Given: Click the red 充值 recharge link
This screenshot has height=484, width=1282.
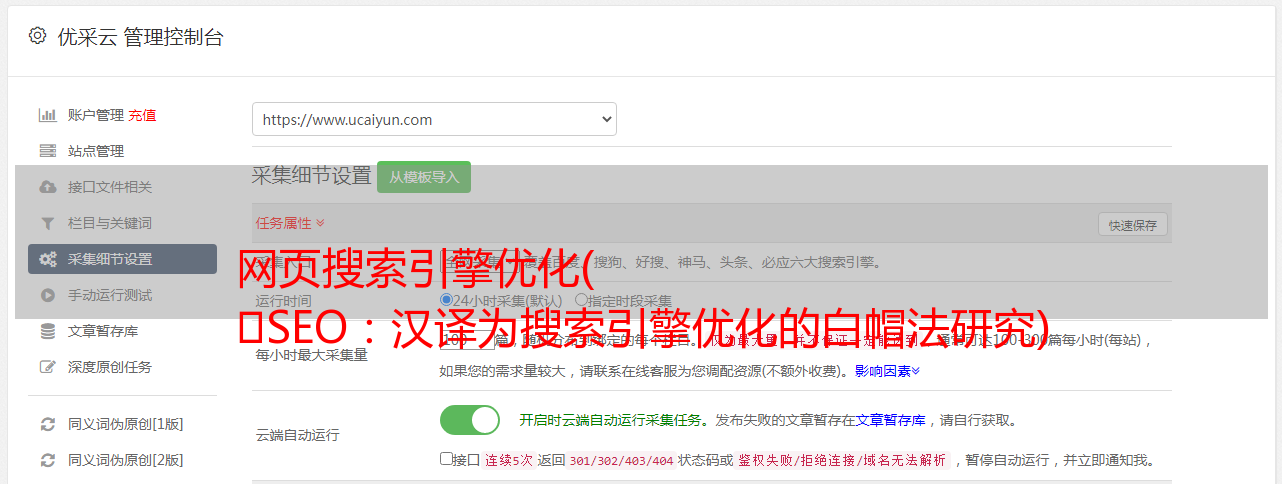Looking at the screenshot, I should click(x=142, y=115).
